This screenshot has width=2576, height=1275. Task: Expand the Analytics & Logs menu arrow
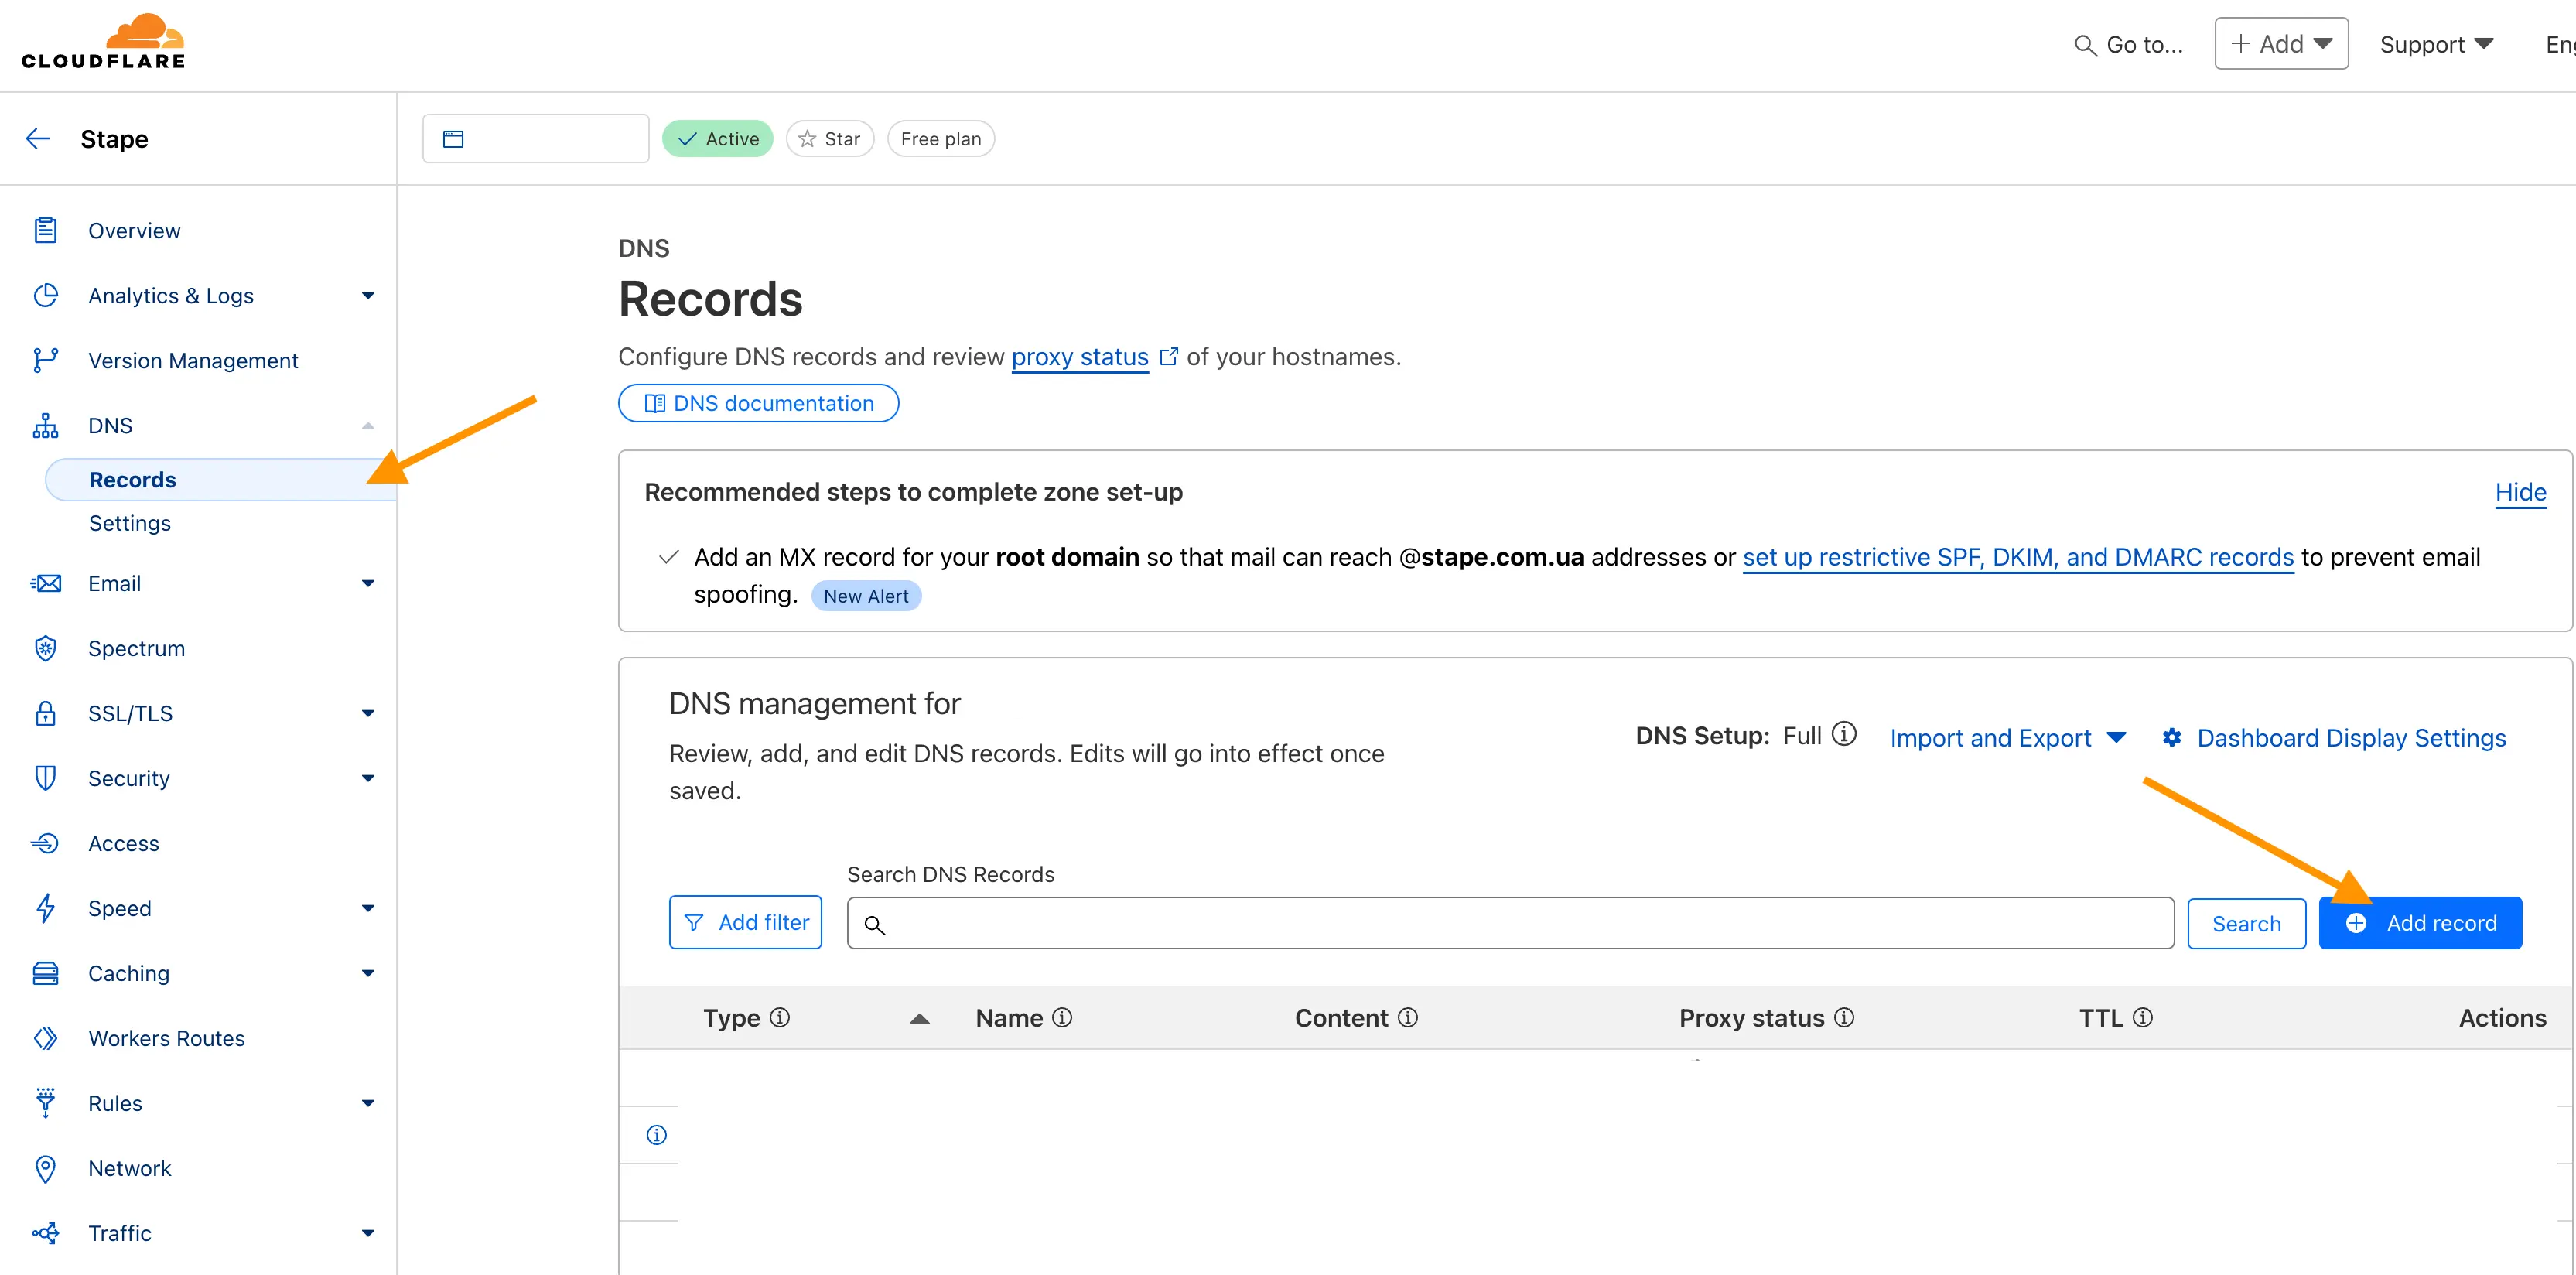[x=368, y=296]
